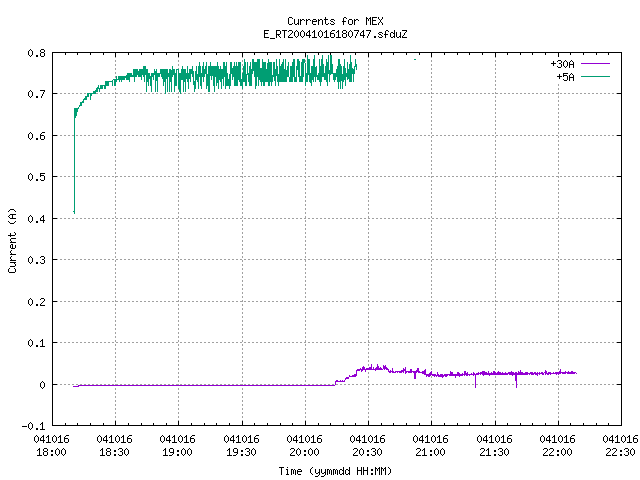This screenshot has height=480, width=640.
Task: Click the 0.8 y-axis tick label
Action: coord(37,53)
